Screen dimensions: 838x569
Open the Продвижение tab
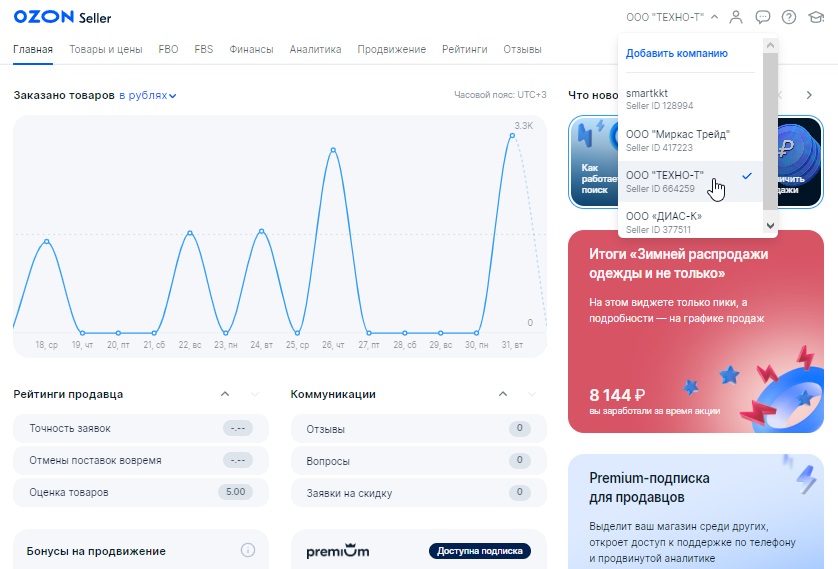pyautogui.click(x=392, y=50)
